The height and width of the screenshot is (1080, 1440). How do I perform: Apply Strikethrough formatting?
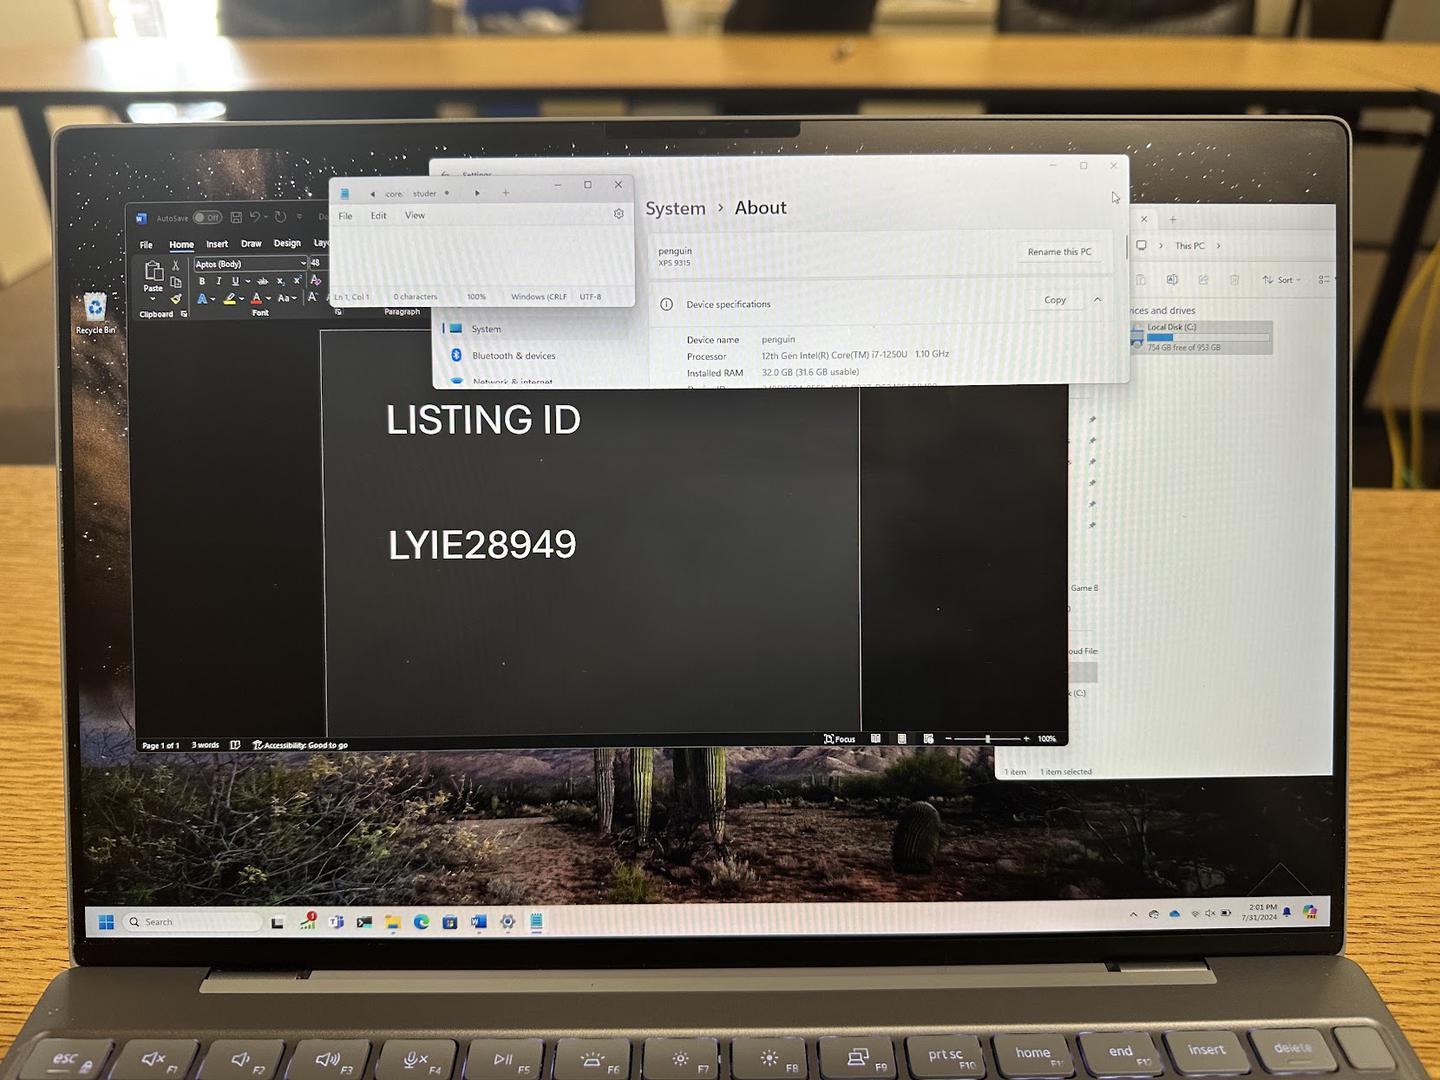click(262, 281)
